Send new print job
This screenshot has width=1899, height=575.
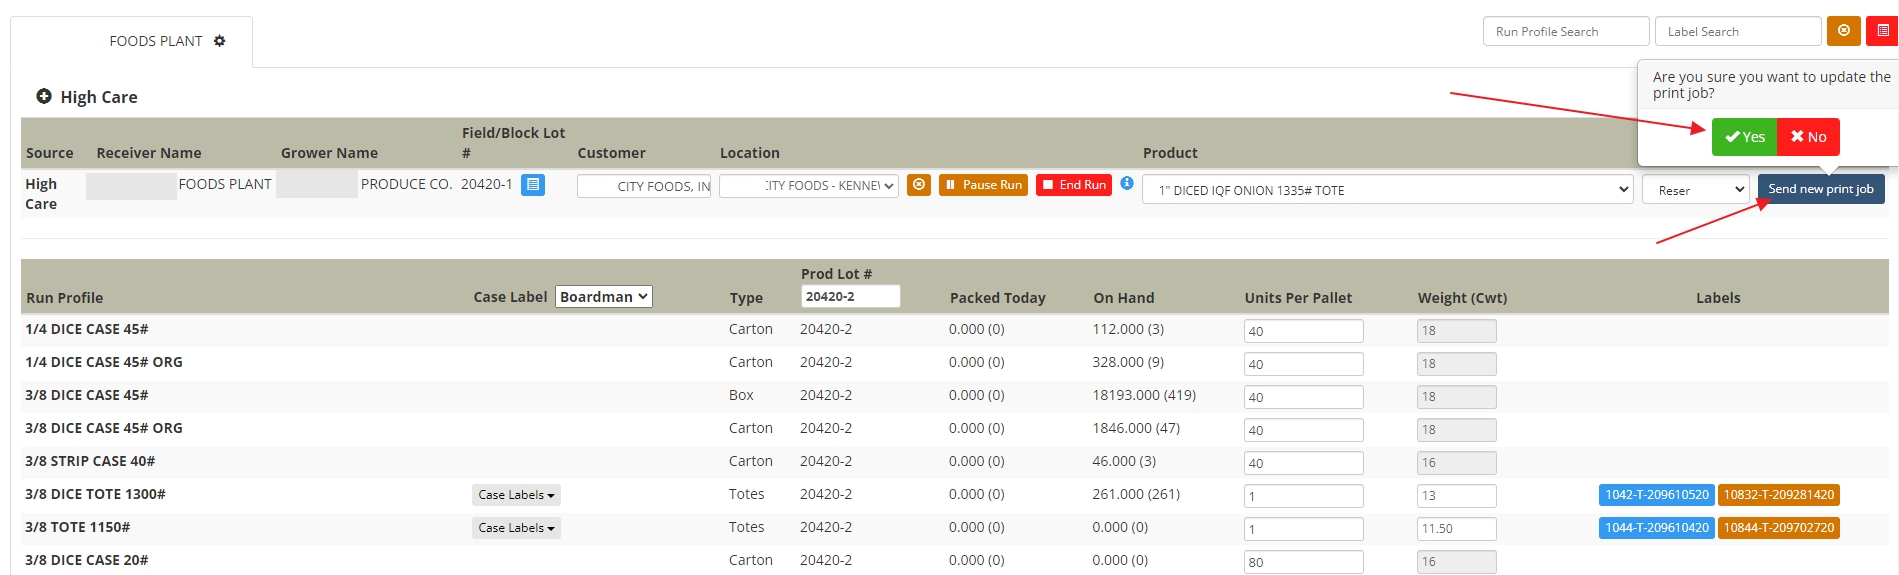point(1820,189)
